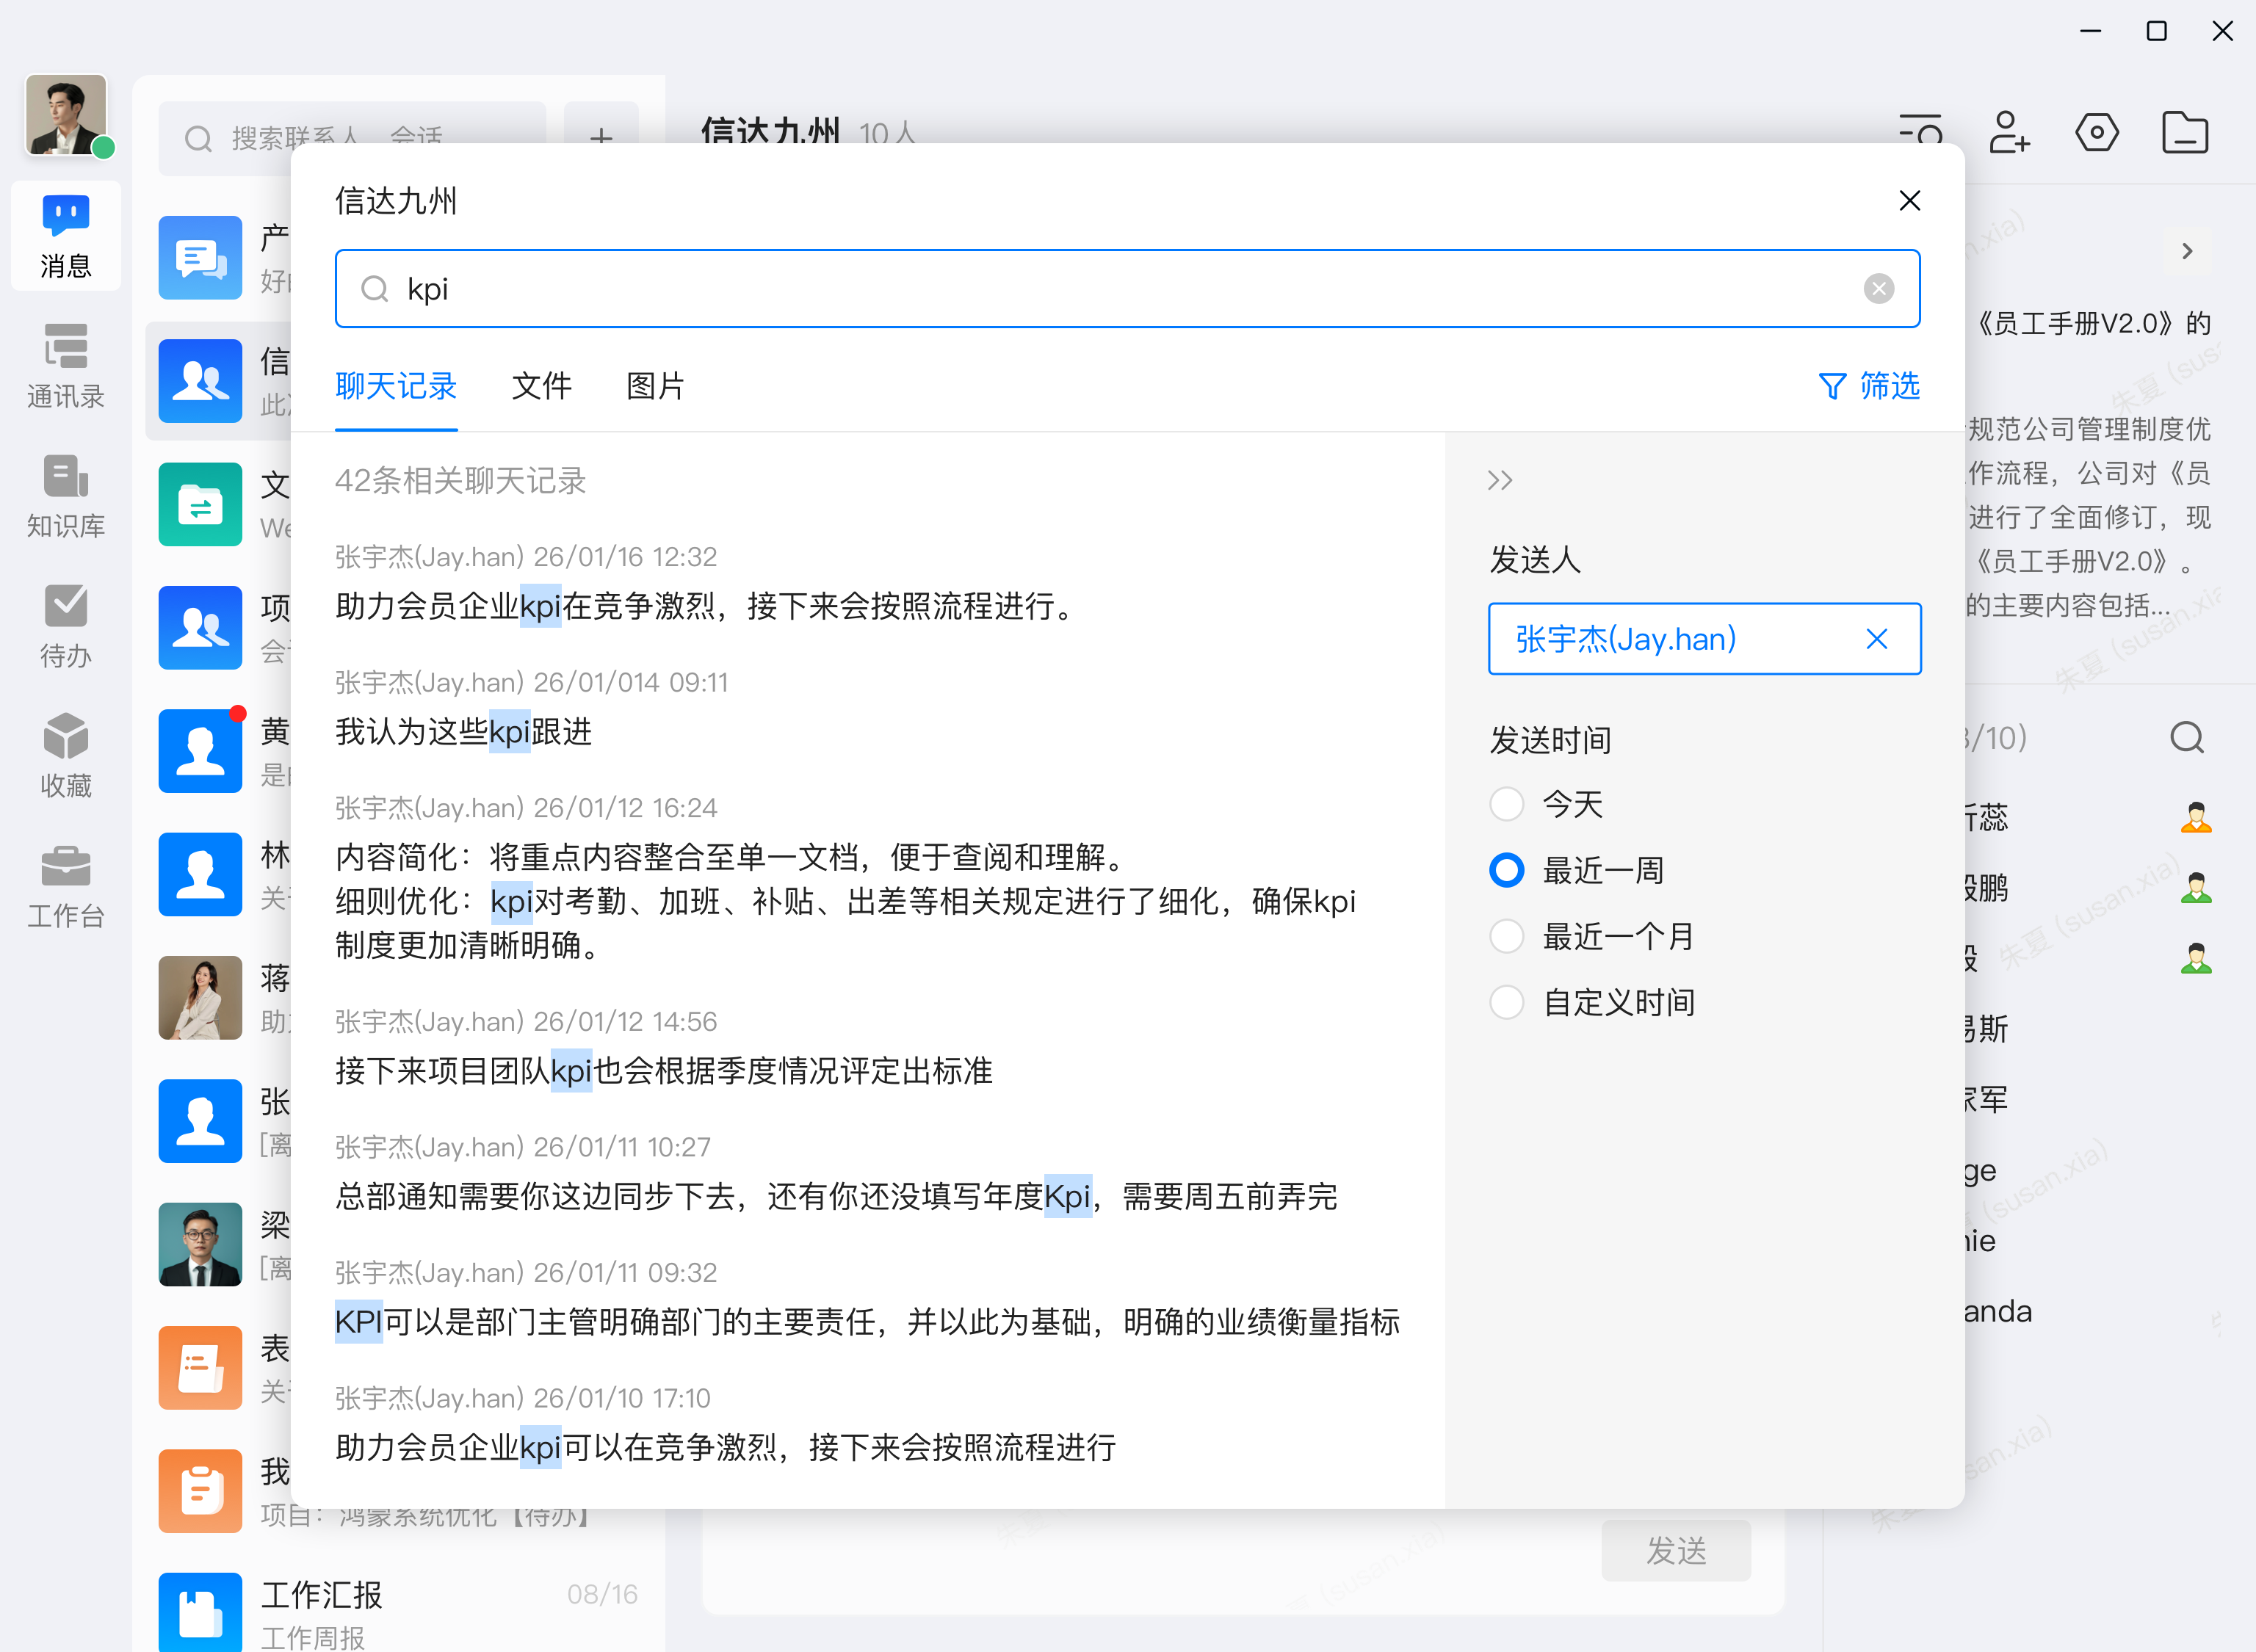Viewport: 2256px width, 1652px height.
Task: Click the 发送 send button
Action: [x=1675, y=1551]
